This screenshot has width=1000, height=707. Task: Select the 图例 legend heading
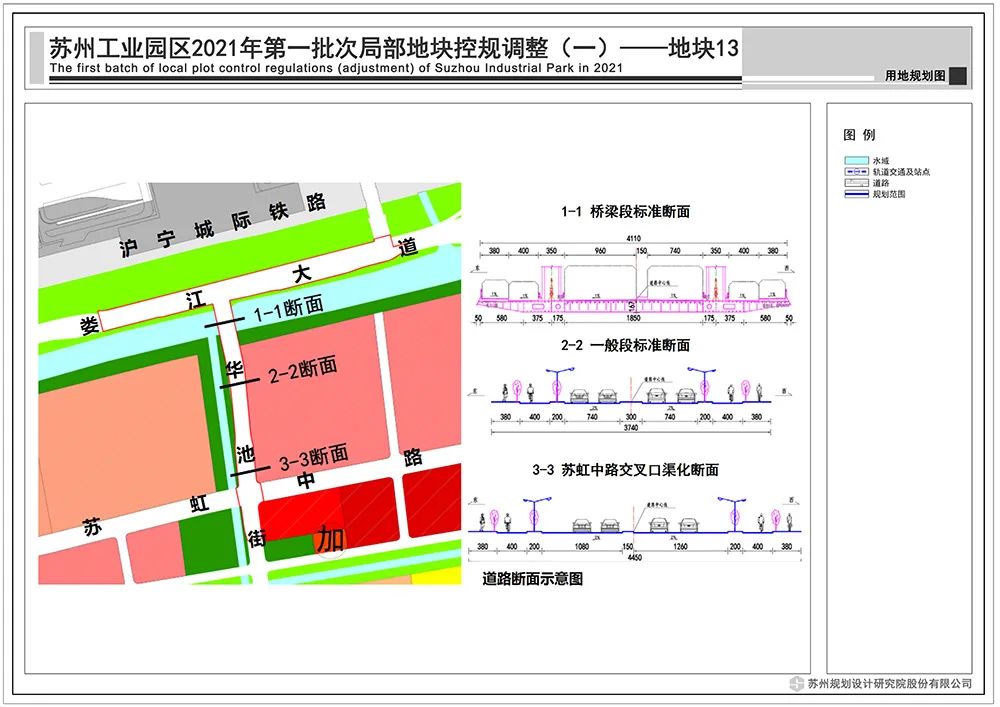(x=859, y=135)
